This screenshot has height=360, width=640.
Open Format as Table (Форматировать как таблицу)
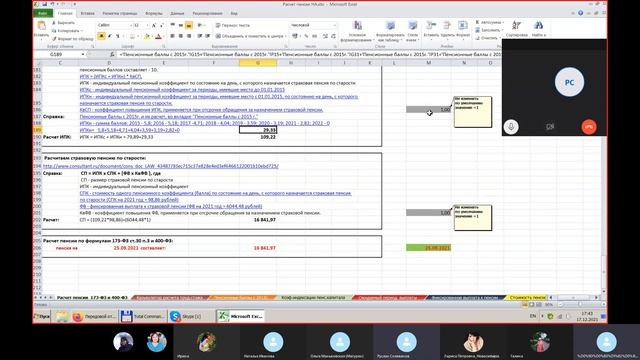coord(390,31)
